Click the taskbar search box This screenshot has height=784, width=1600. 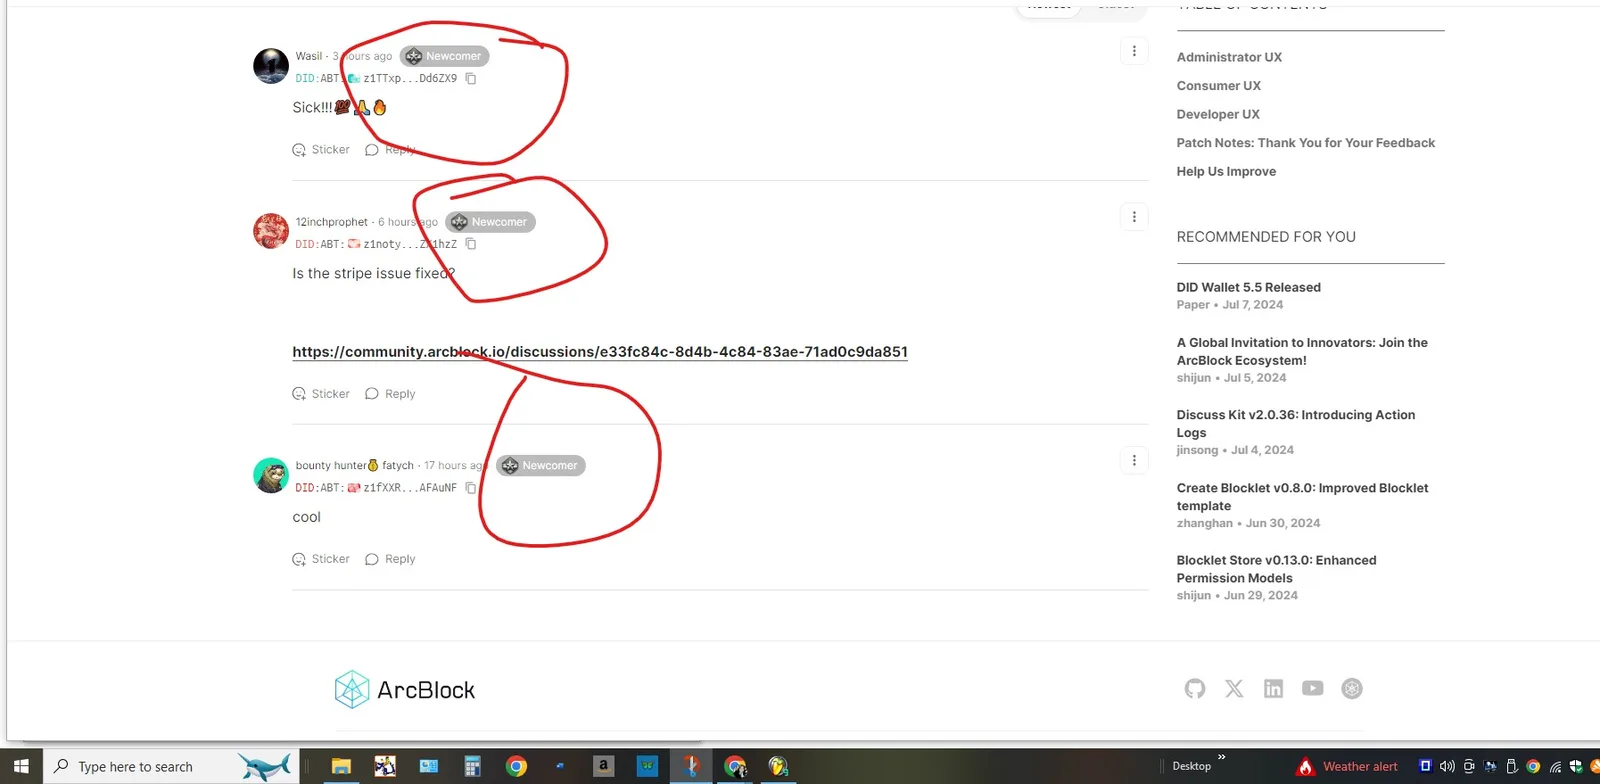(x=170, y=766)
